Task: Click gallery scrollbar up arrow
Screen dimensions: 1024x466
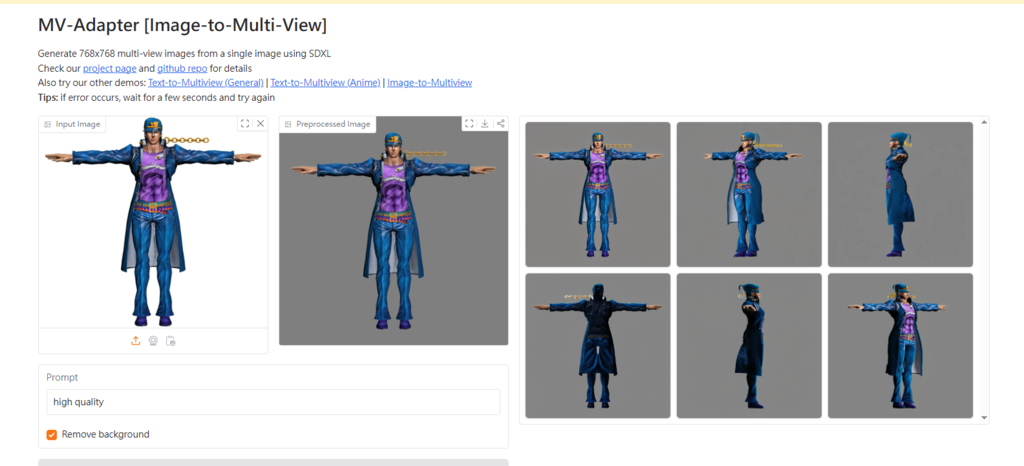Action: pyautogui.click(x=984, y=123)
